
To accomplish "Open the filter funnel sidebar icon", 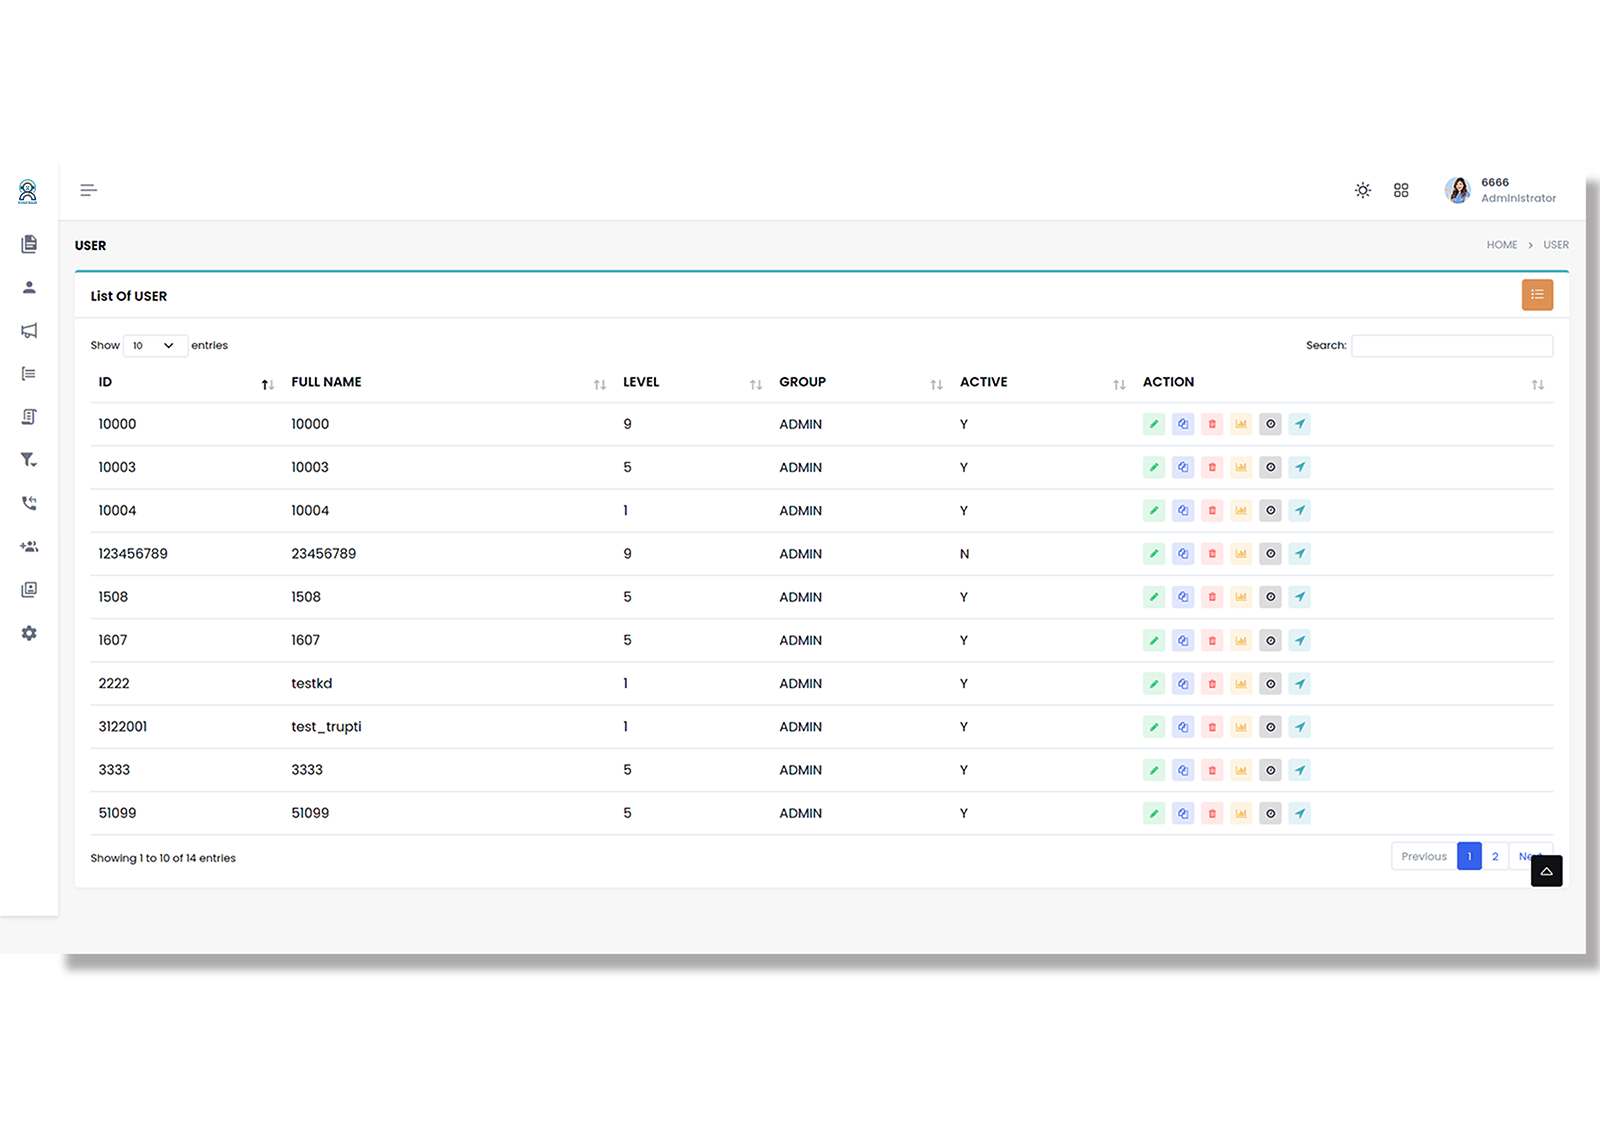I will point(29,460).
